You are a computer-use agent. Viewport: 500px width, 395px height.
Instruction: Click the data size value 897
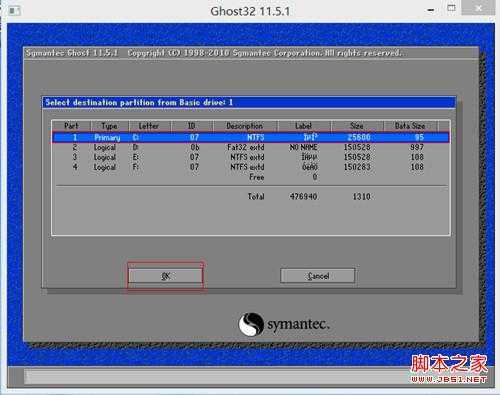pos(417,147)
